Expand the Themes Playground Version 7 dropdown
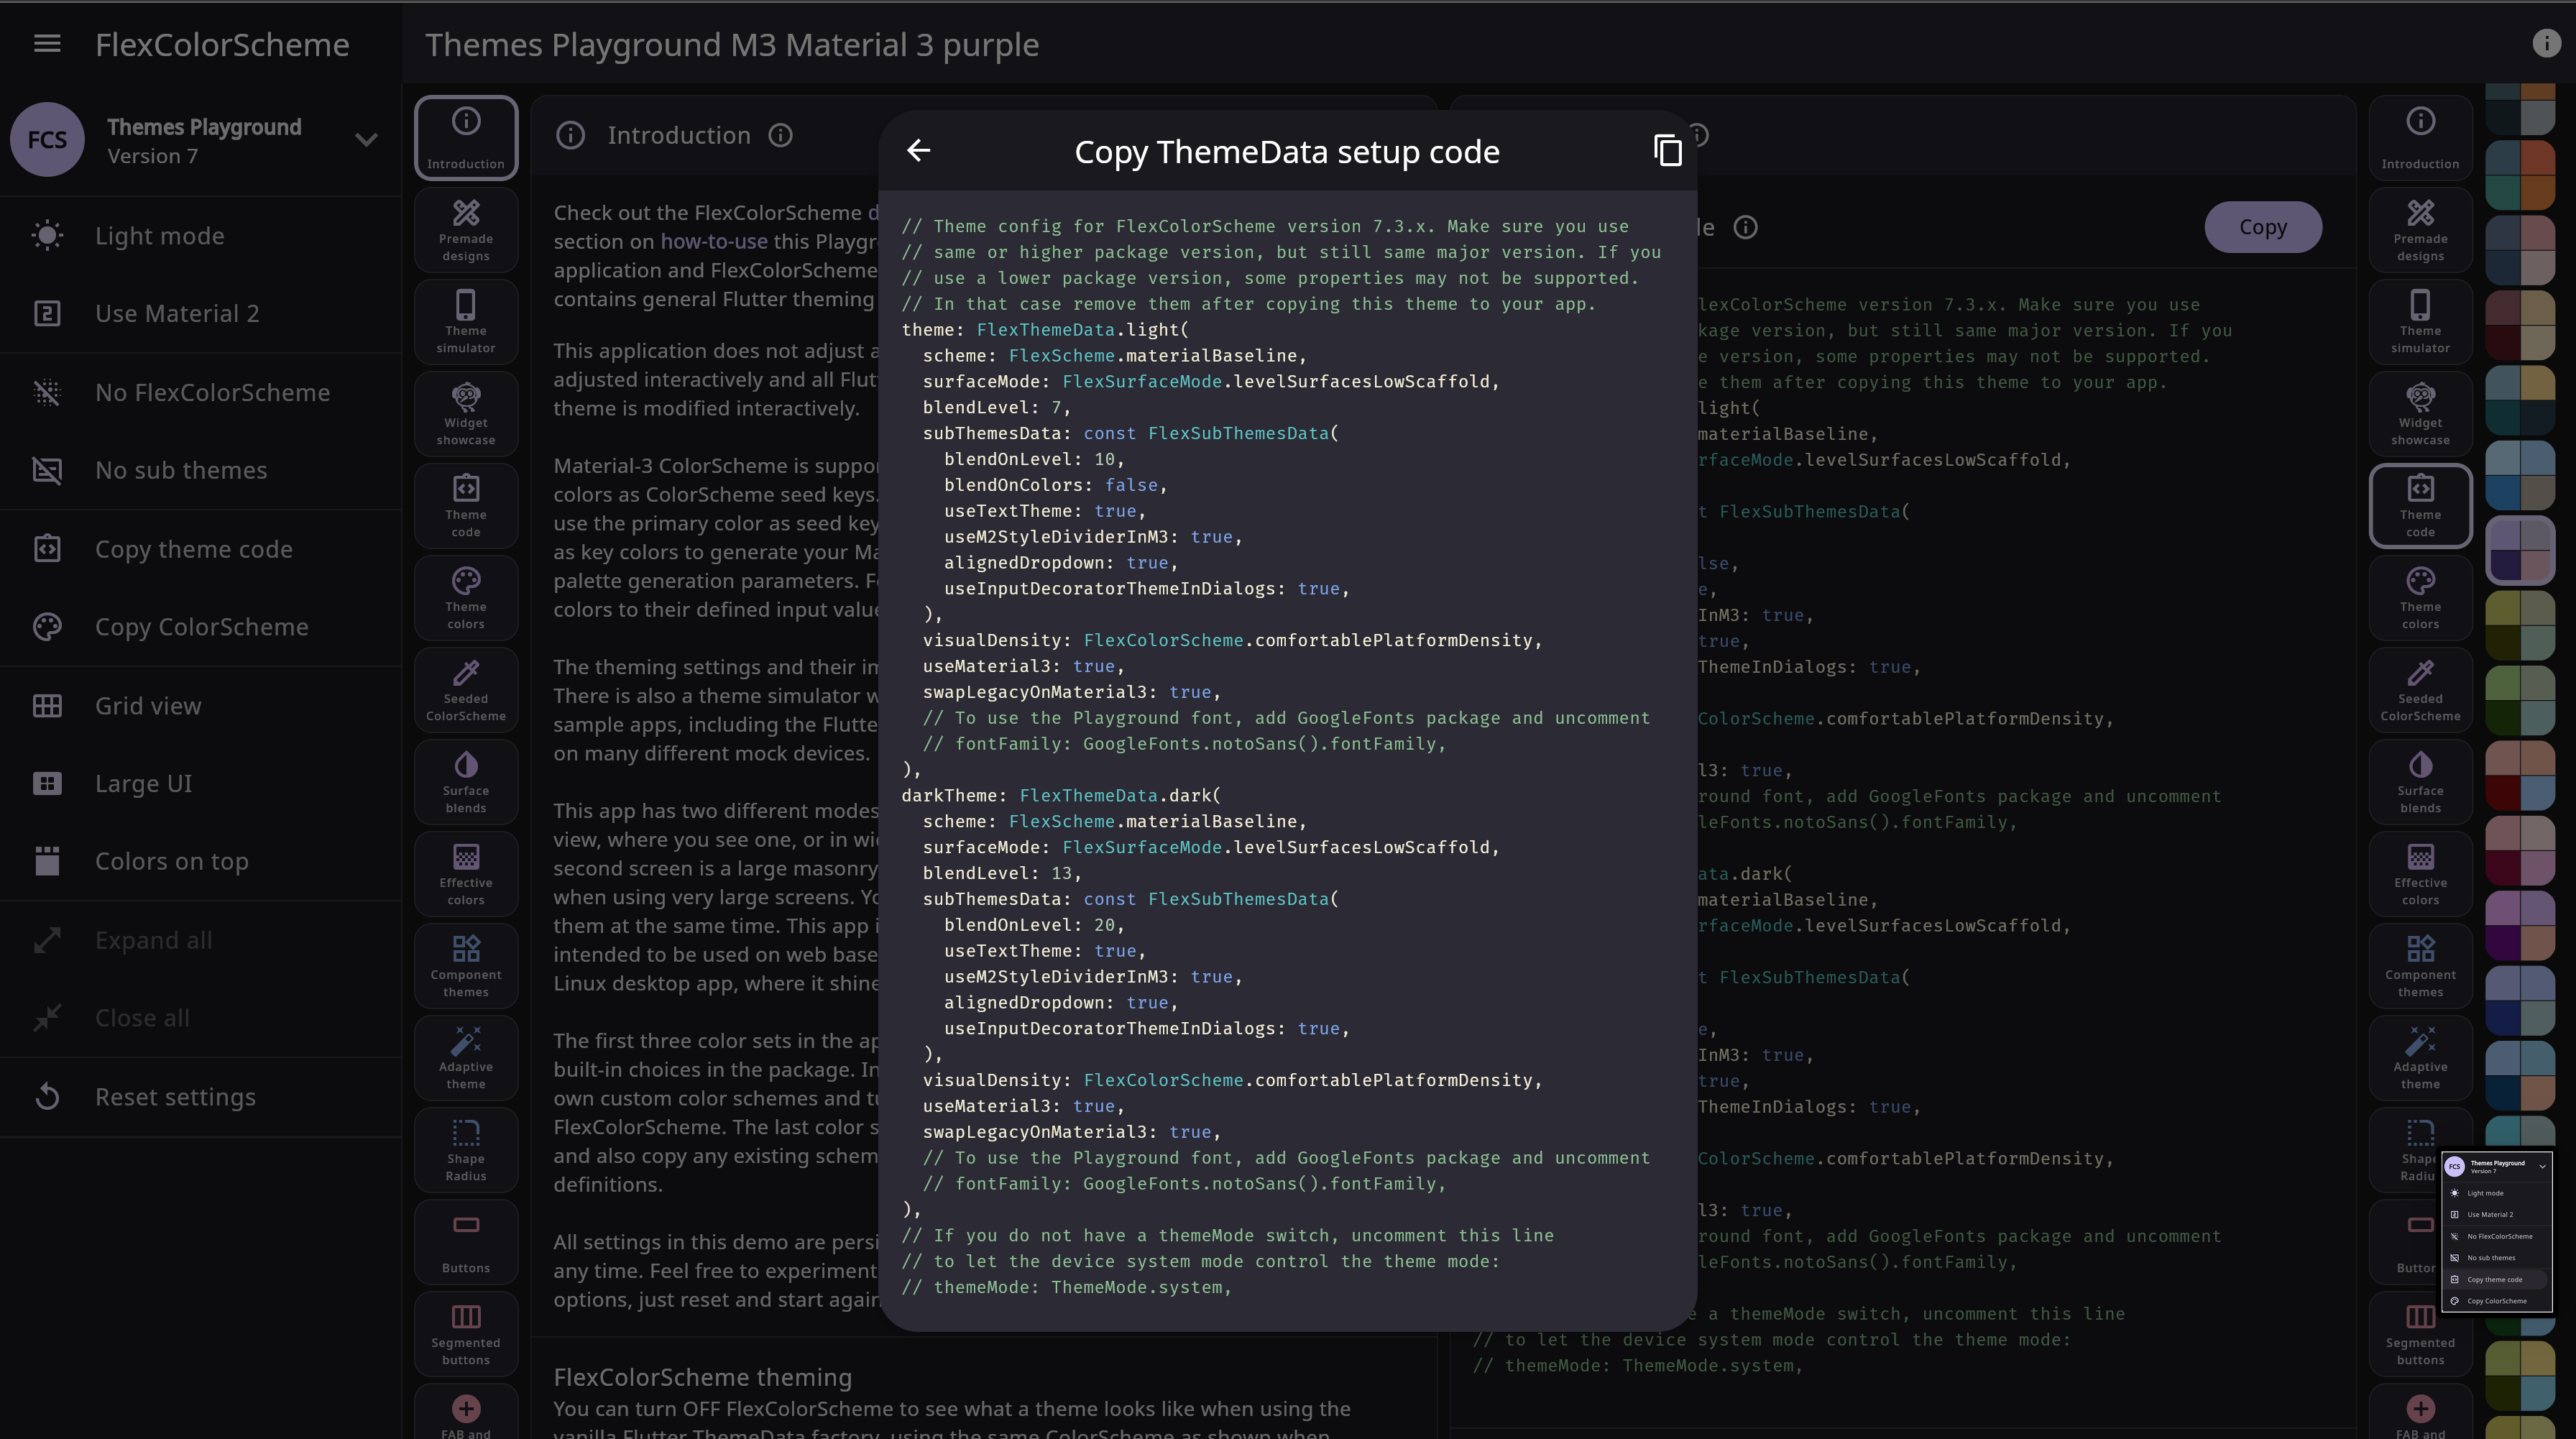The height and width of the screenshot is (1439, 2576). click(x=367, y=139)
